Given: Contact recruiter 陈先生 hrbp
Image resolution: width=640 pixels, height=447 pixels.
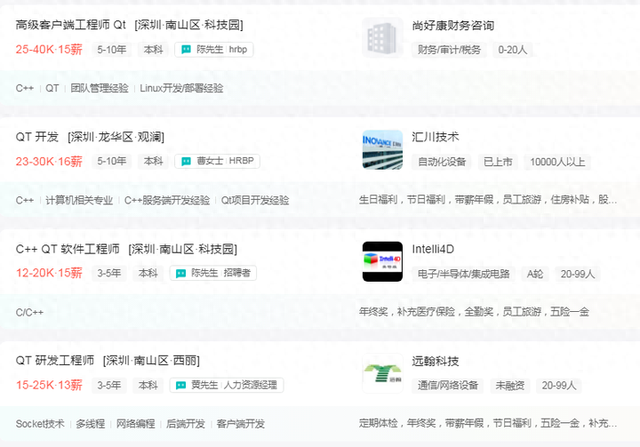Looking at the screenshot, I should coord(214,49).
